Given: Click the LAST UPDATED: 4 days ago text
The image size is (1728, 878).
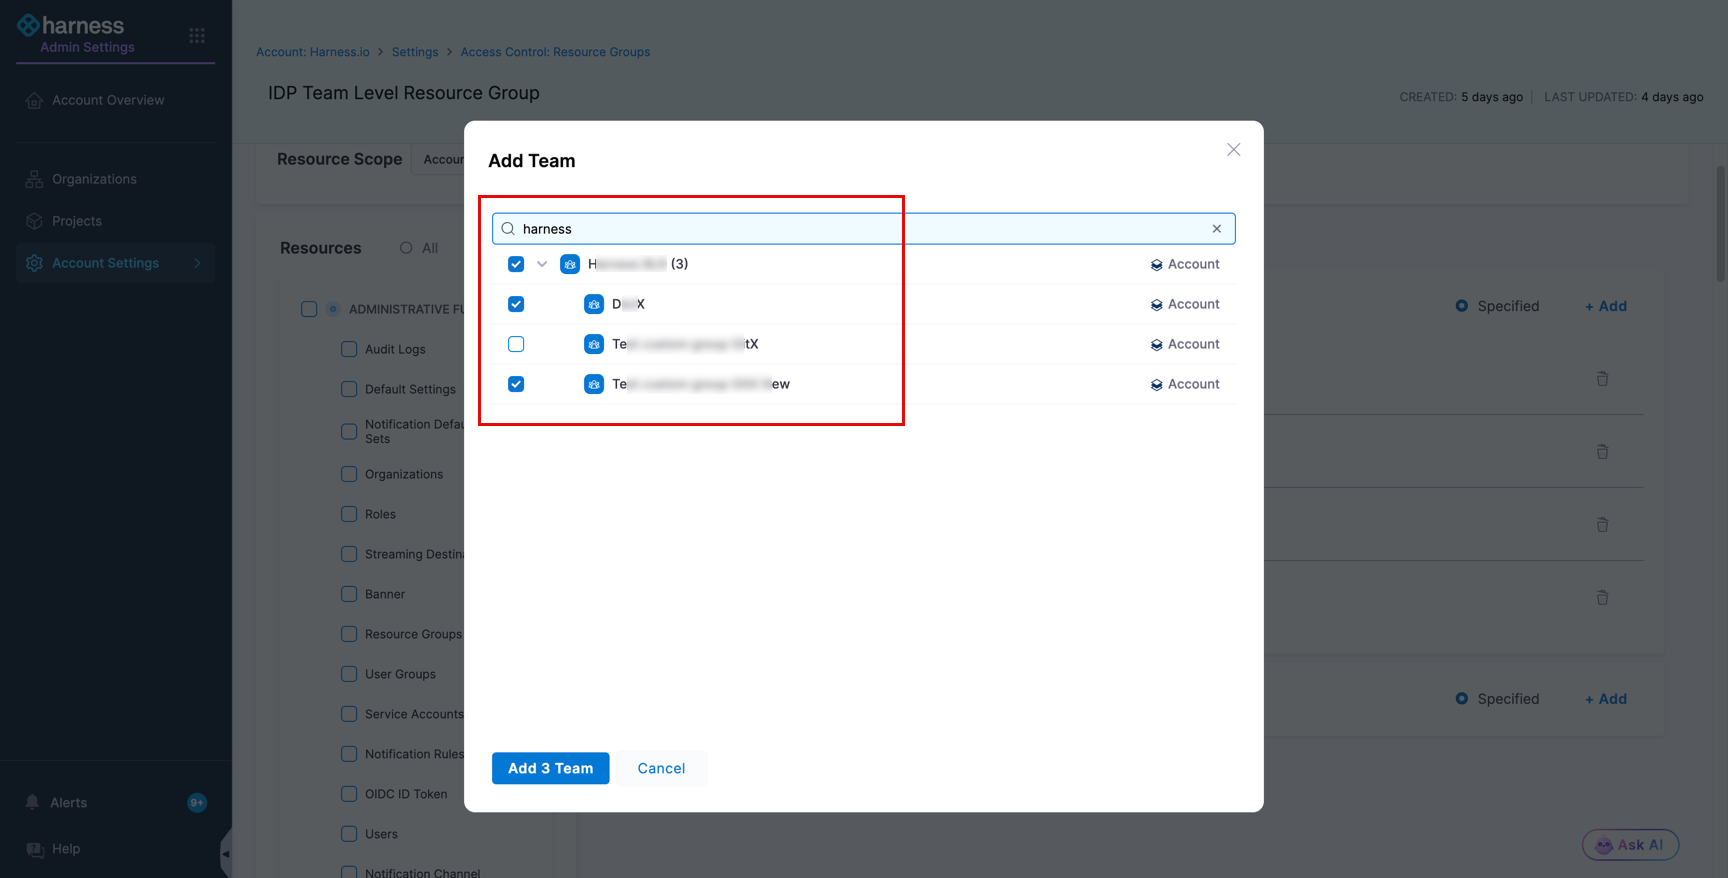Looking at the screenshot, I should click(1624, 97).
